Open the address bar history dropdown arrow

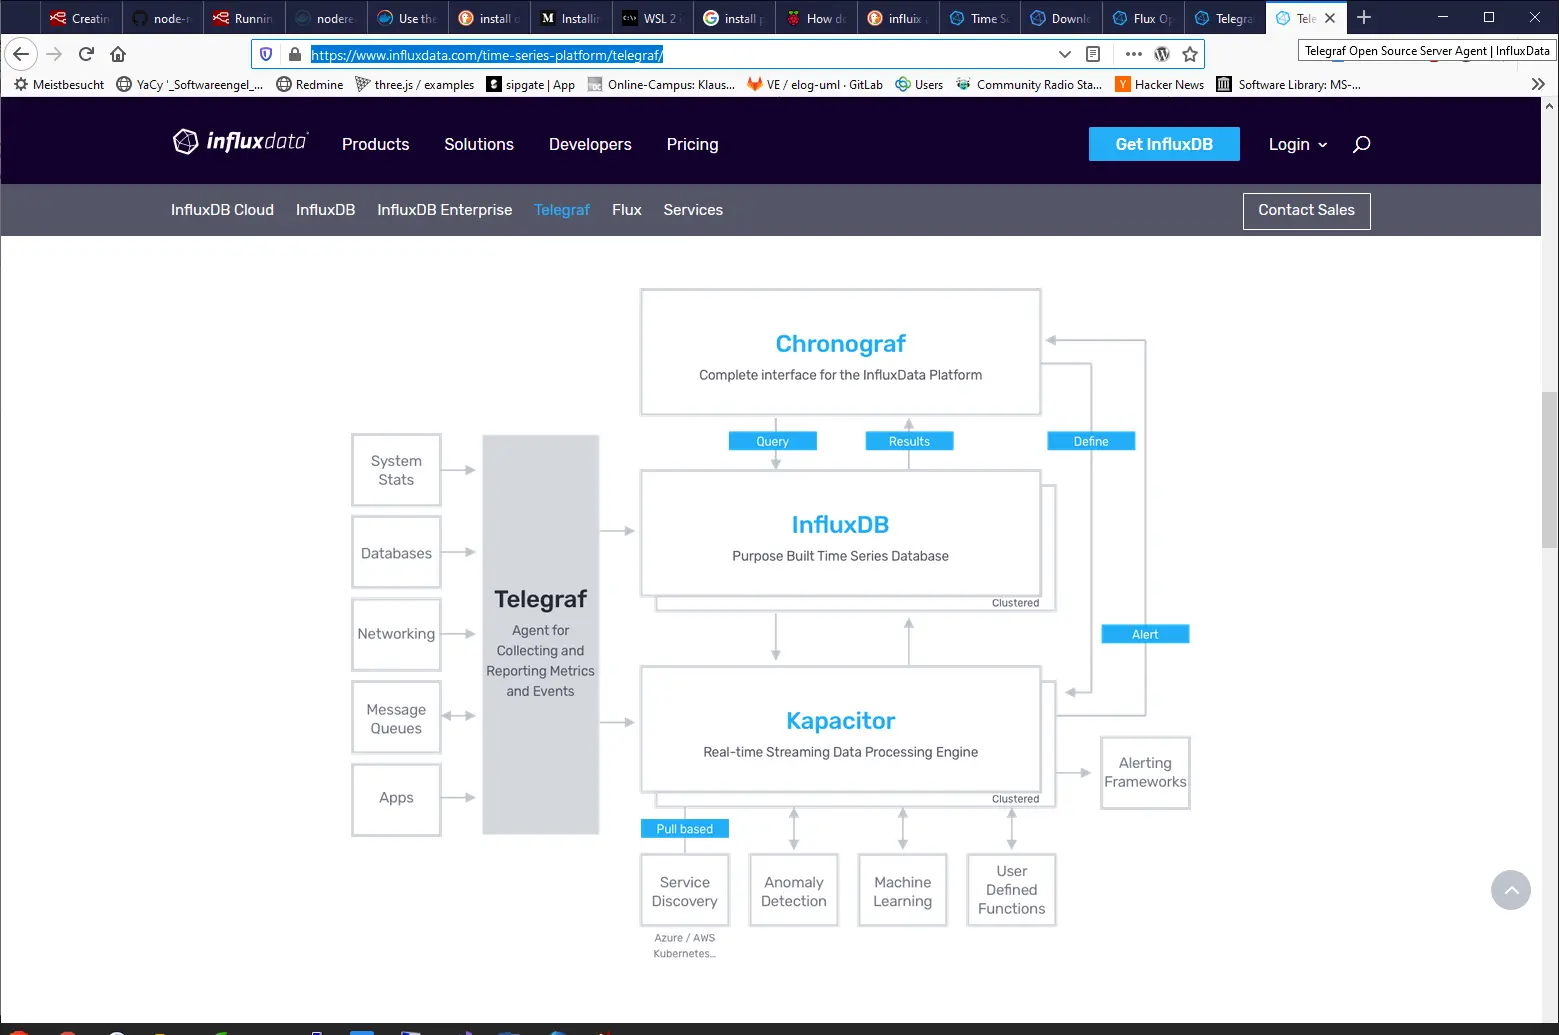(1065, 54)
